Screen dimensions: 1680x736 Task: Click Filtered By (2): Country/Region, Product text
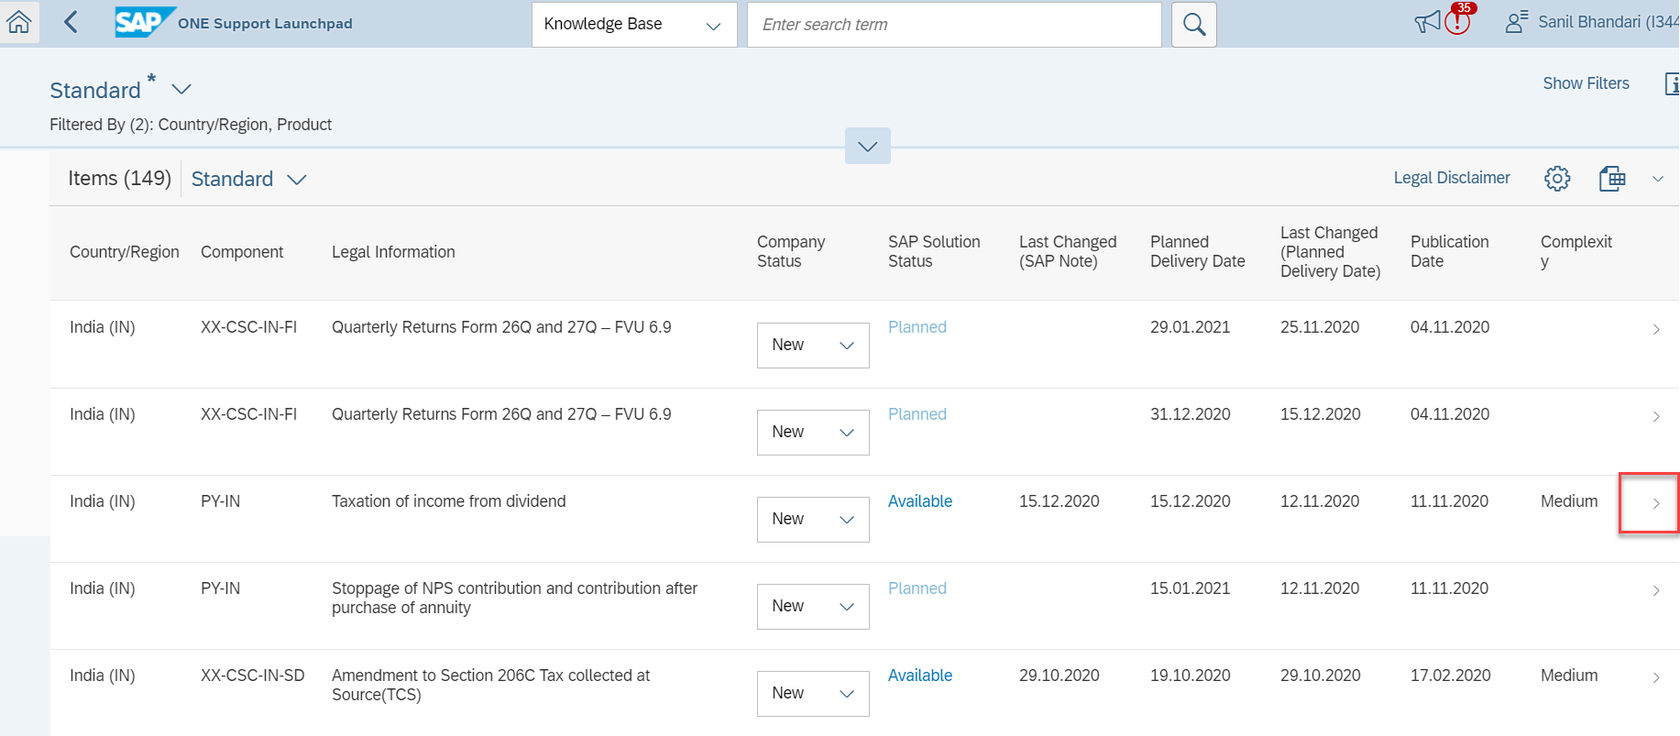tap(191, 124)
